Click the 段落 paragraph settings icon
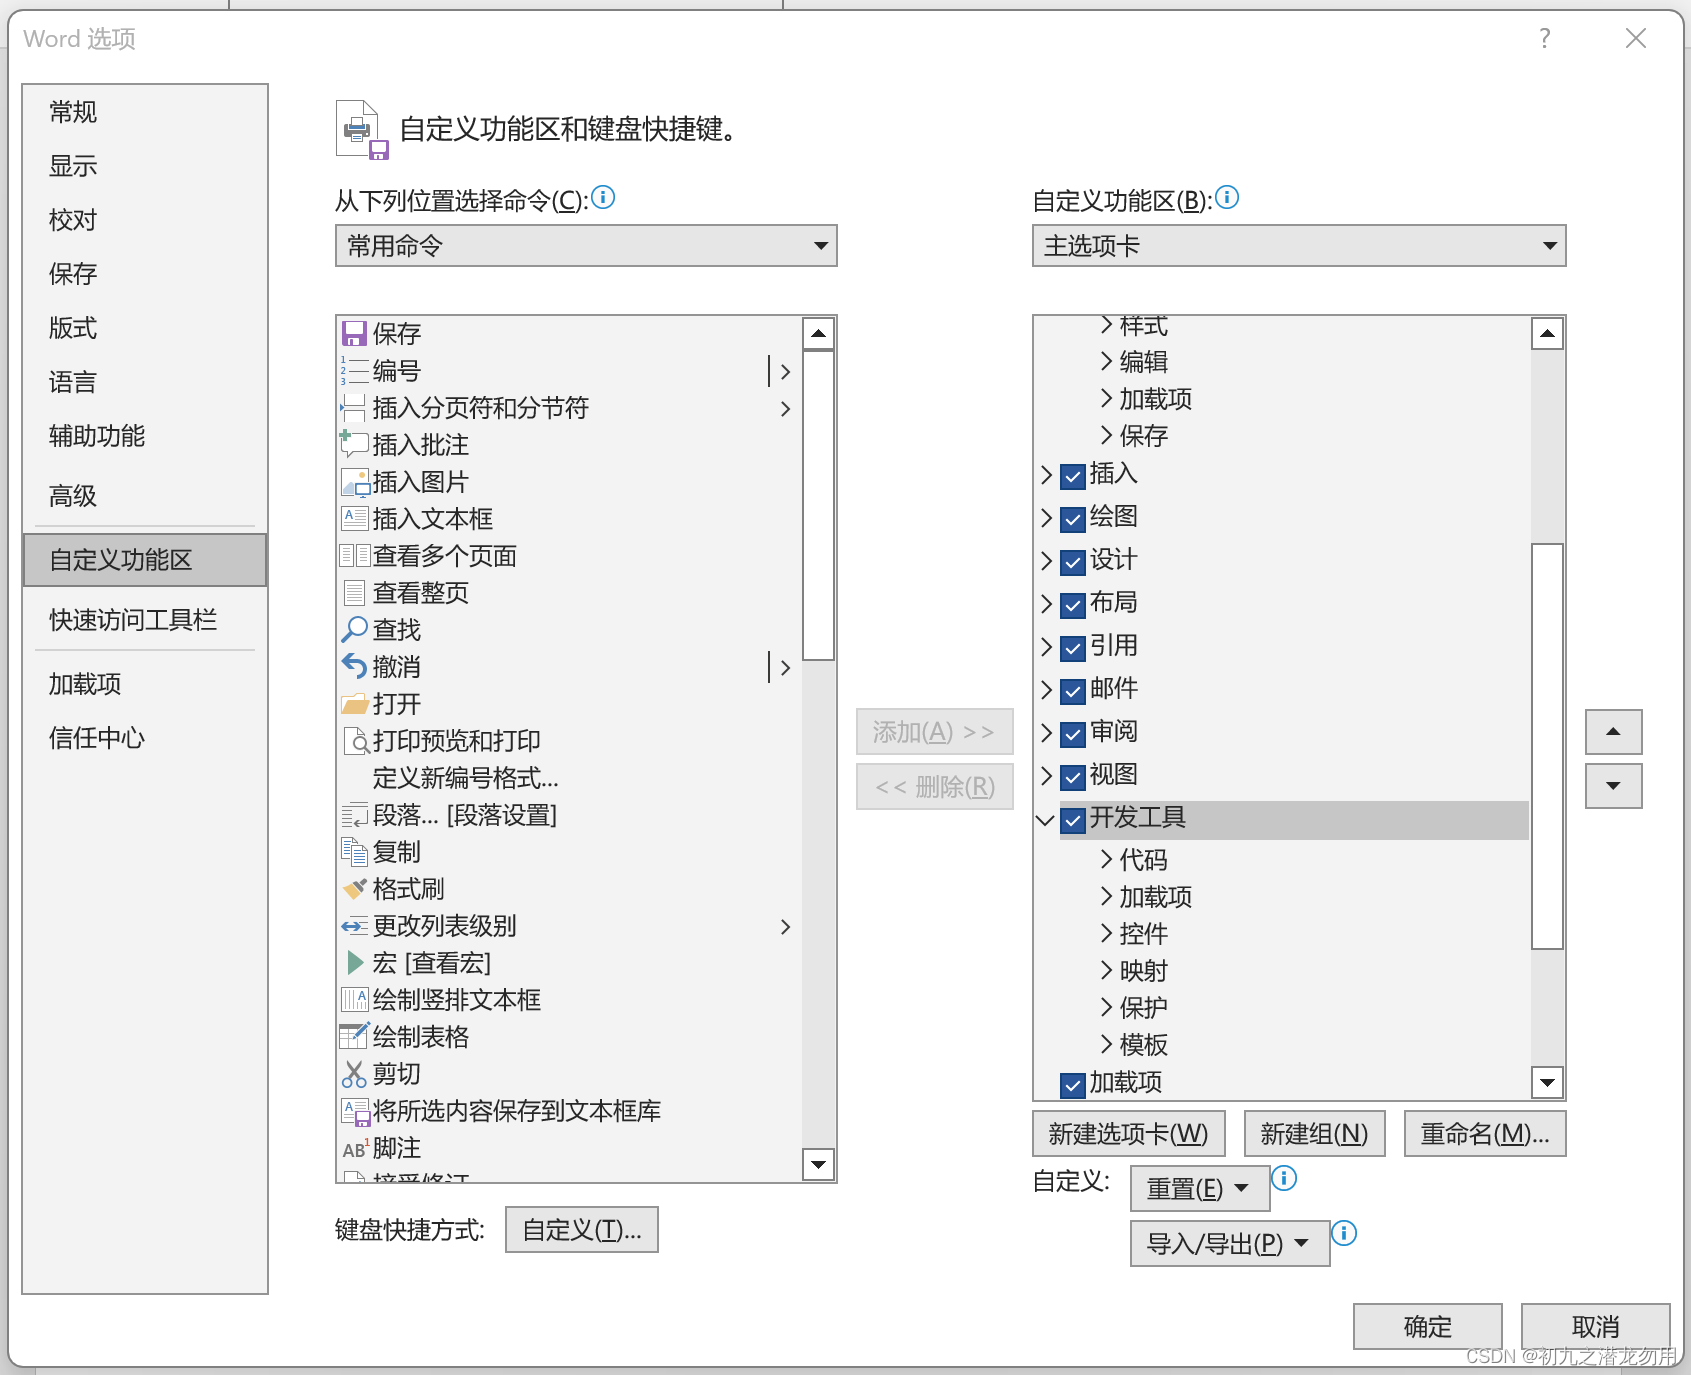 [354, 814]
